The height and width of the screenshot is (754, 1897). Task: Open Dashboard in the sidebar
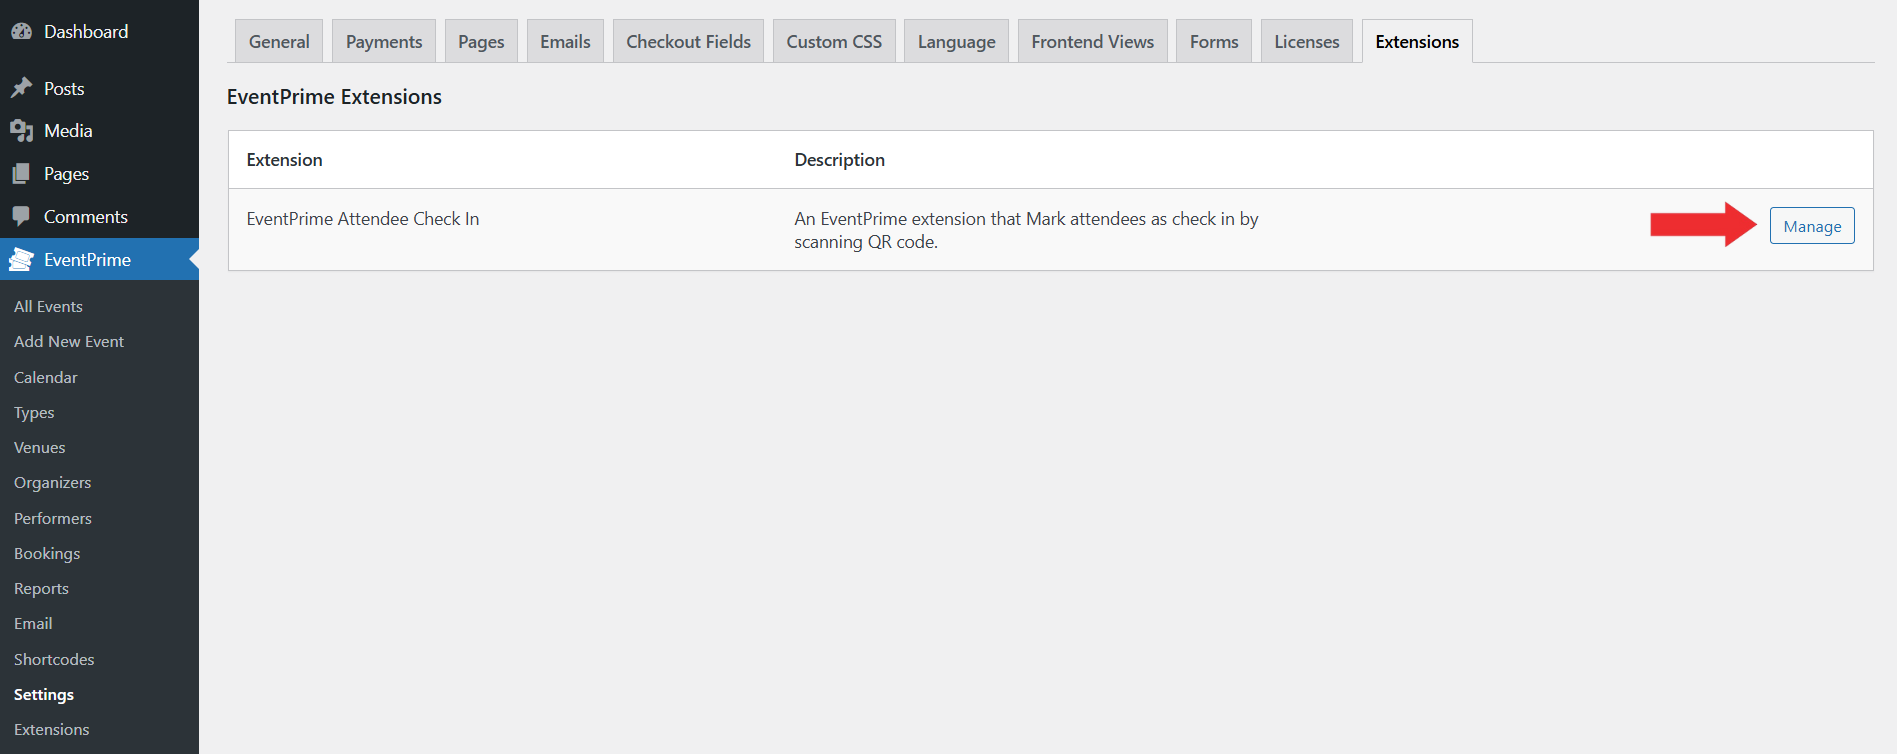86,32
